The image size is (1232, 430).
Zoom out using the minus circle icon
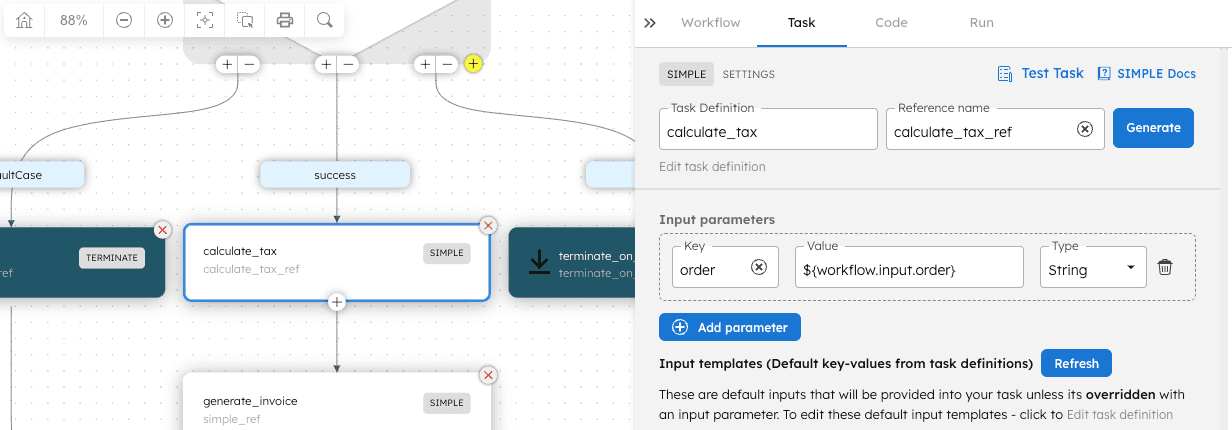pos(124,20)
